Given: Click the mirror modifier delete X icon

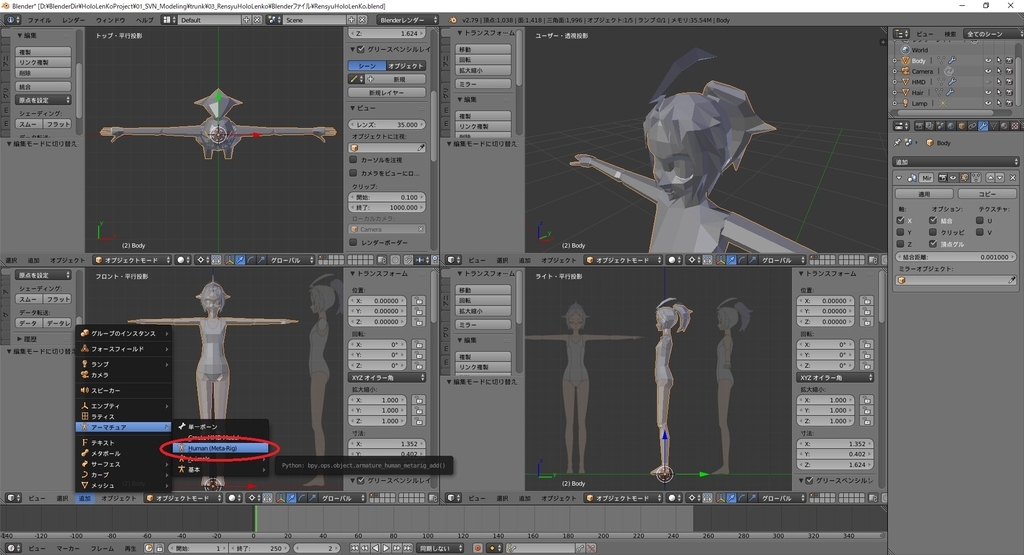Looking at the screenshot, I should (x=1013, y=178).
